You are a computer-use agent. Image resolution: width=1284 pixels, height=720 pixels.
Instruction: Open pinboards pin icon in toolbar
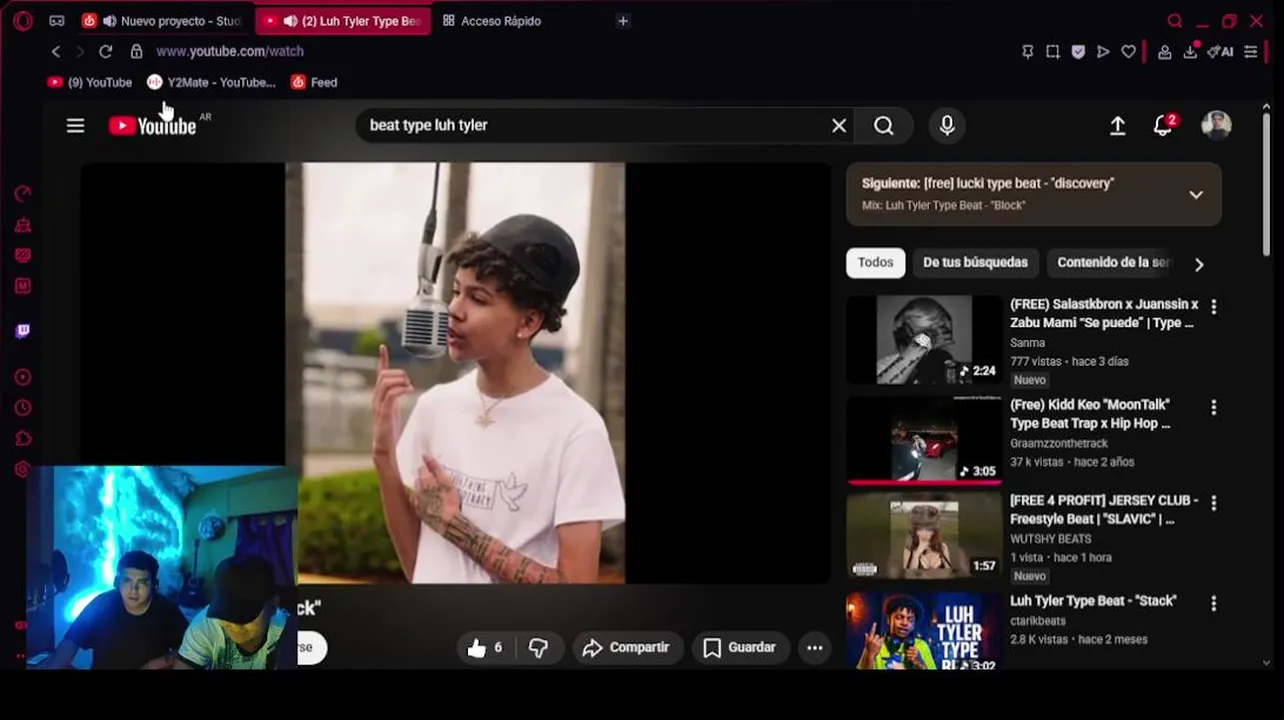point(1027,51)
